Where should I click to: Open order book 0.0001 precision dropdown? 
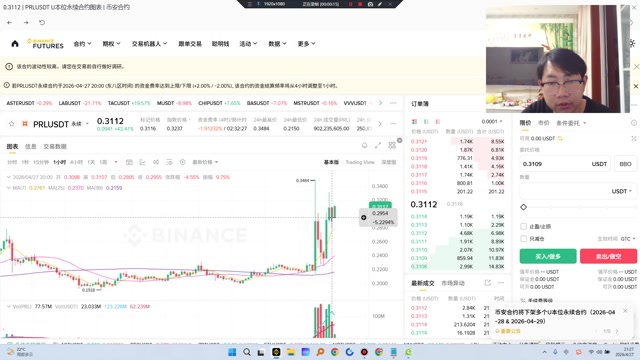tap(492, 122)
